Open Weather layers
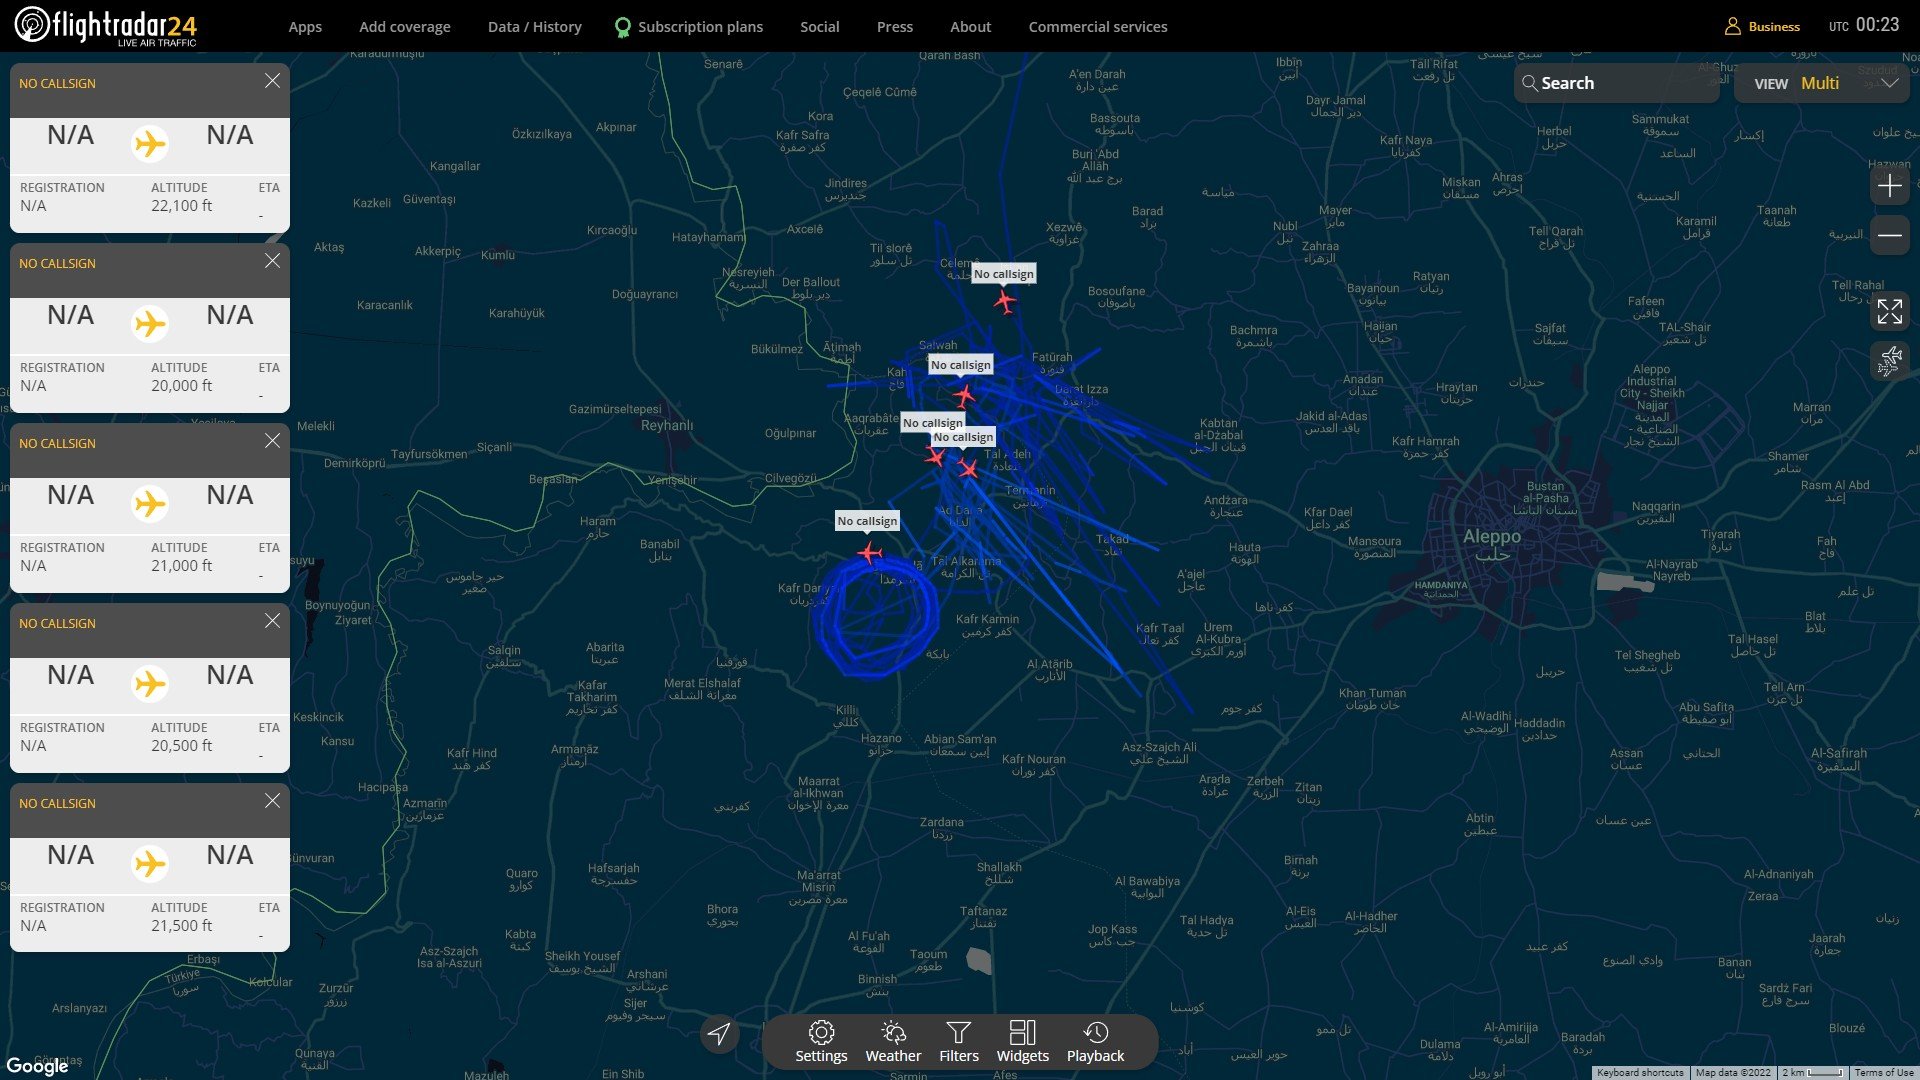 (x=893, y=1042)
